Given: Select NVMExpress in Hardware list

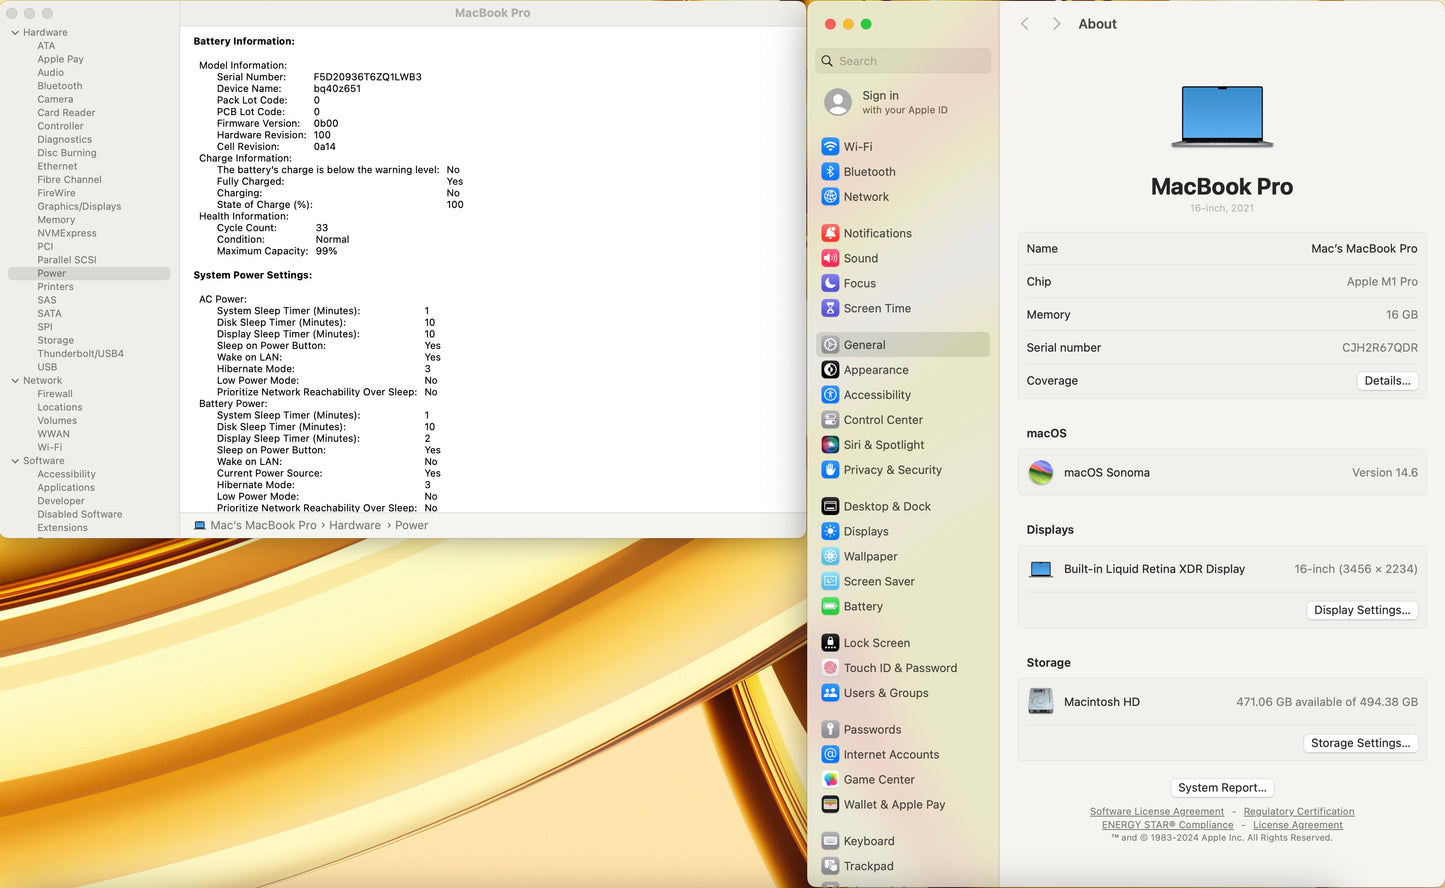Looking at the screenshot, I should [x=67, y=233].
